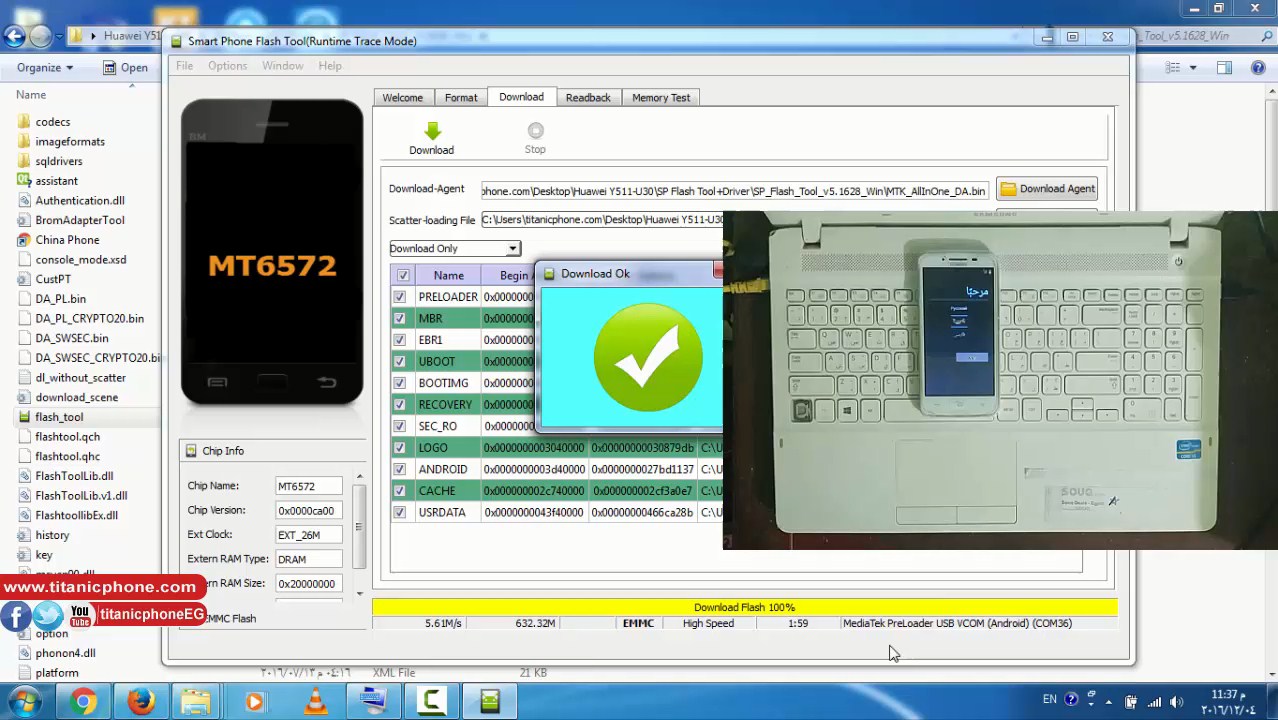1278x720 pixels.
Task: Uncheck the UBOOT partition checkbox
Action: 400,361
